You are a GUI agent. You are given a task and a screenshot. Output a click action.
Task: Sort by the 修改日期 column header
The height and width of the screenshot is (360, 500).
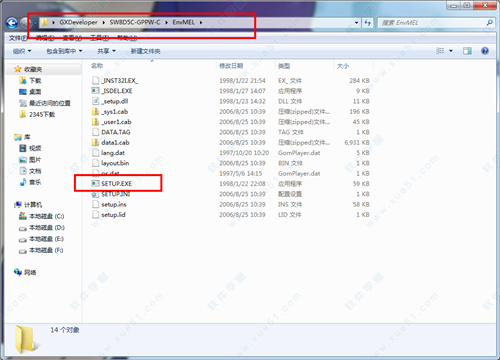(x=231, y=66)
